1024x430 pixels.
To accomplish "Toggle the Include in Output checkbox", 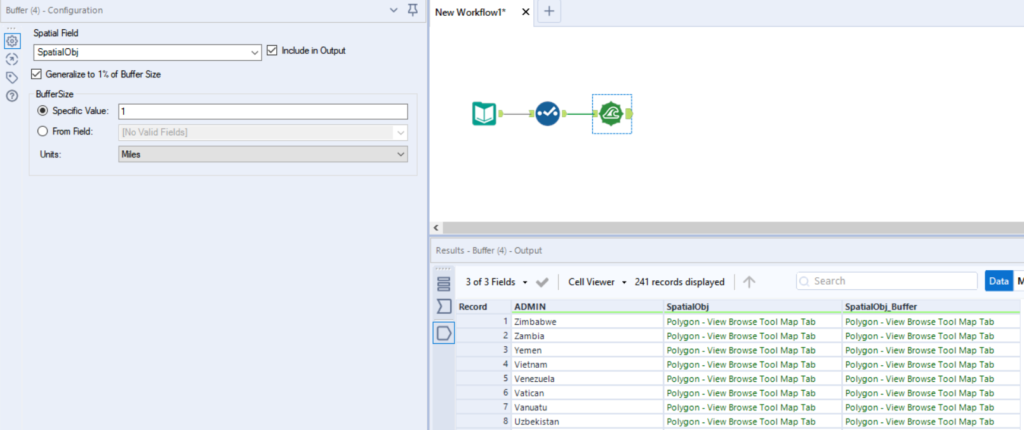I will (273, 51).
